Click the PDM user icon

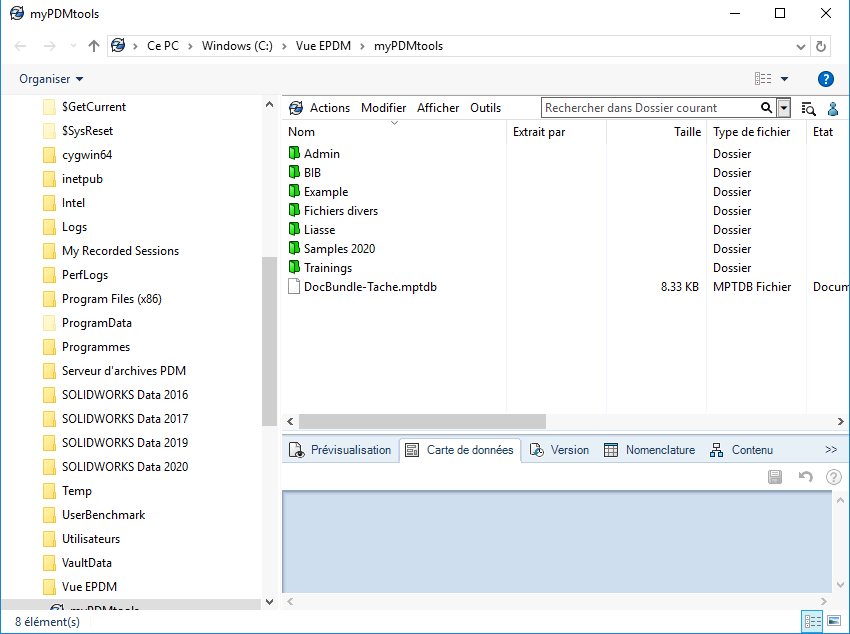(832, 108)
